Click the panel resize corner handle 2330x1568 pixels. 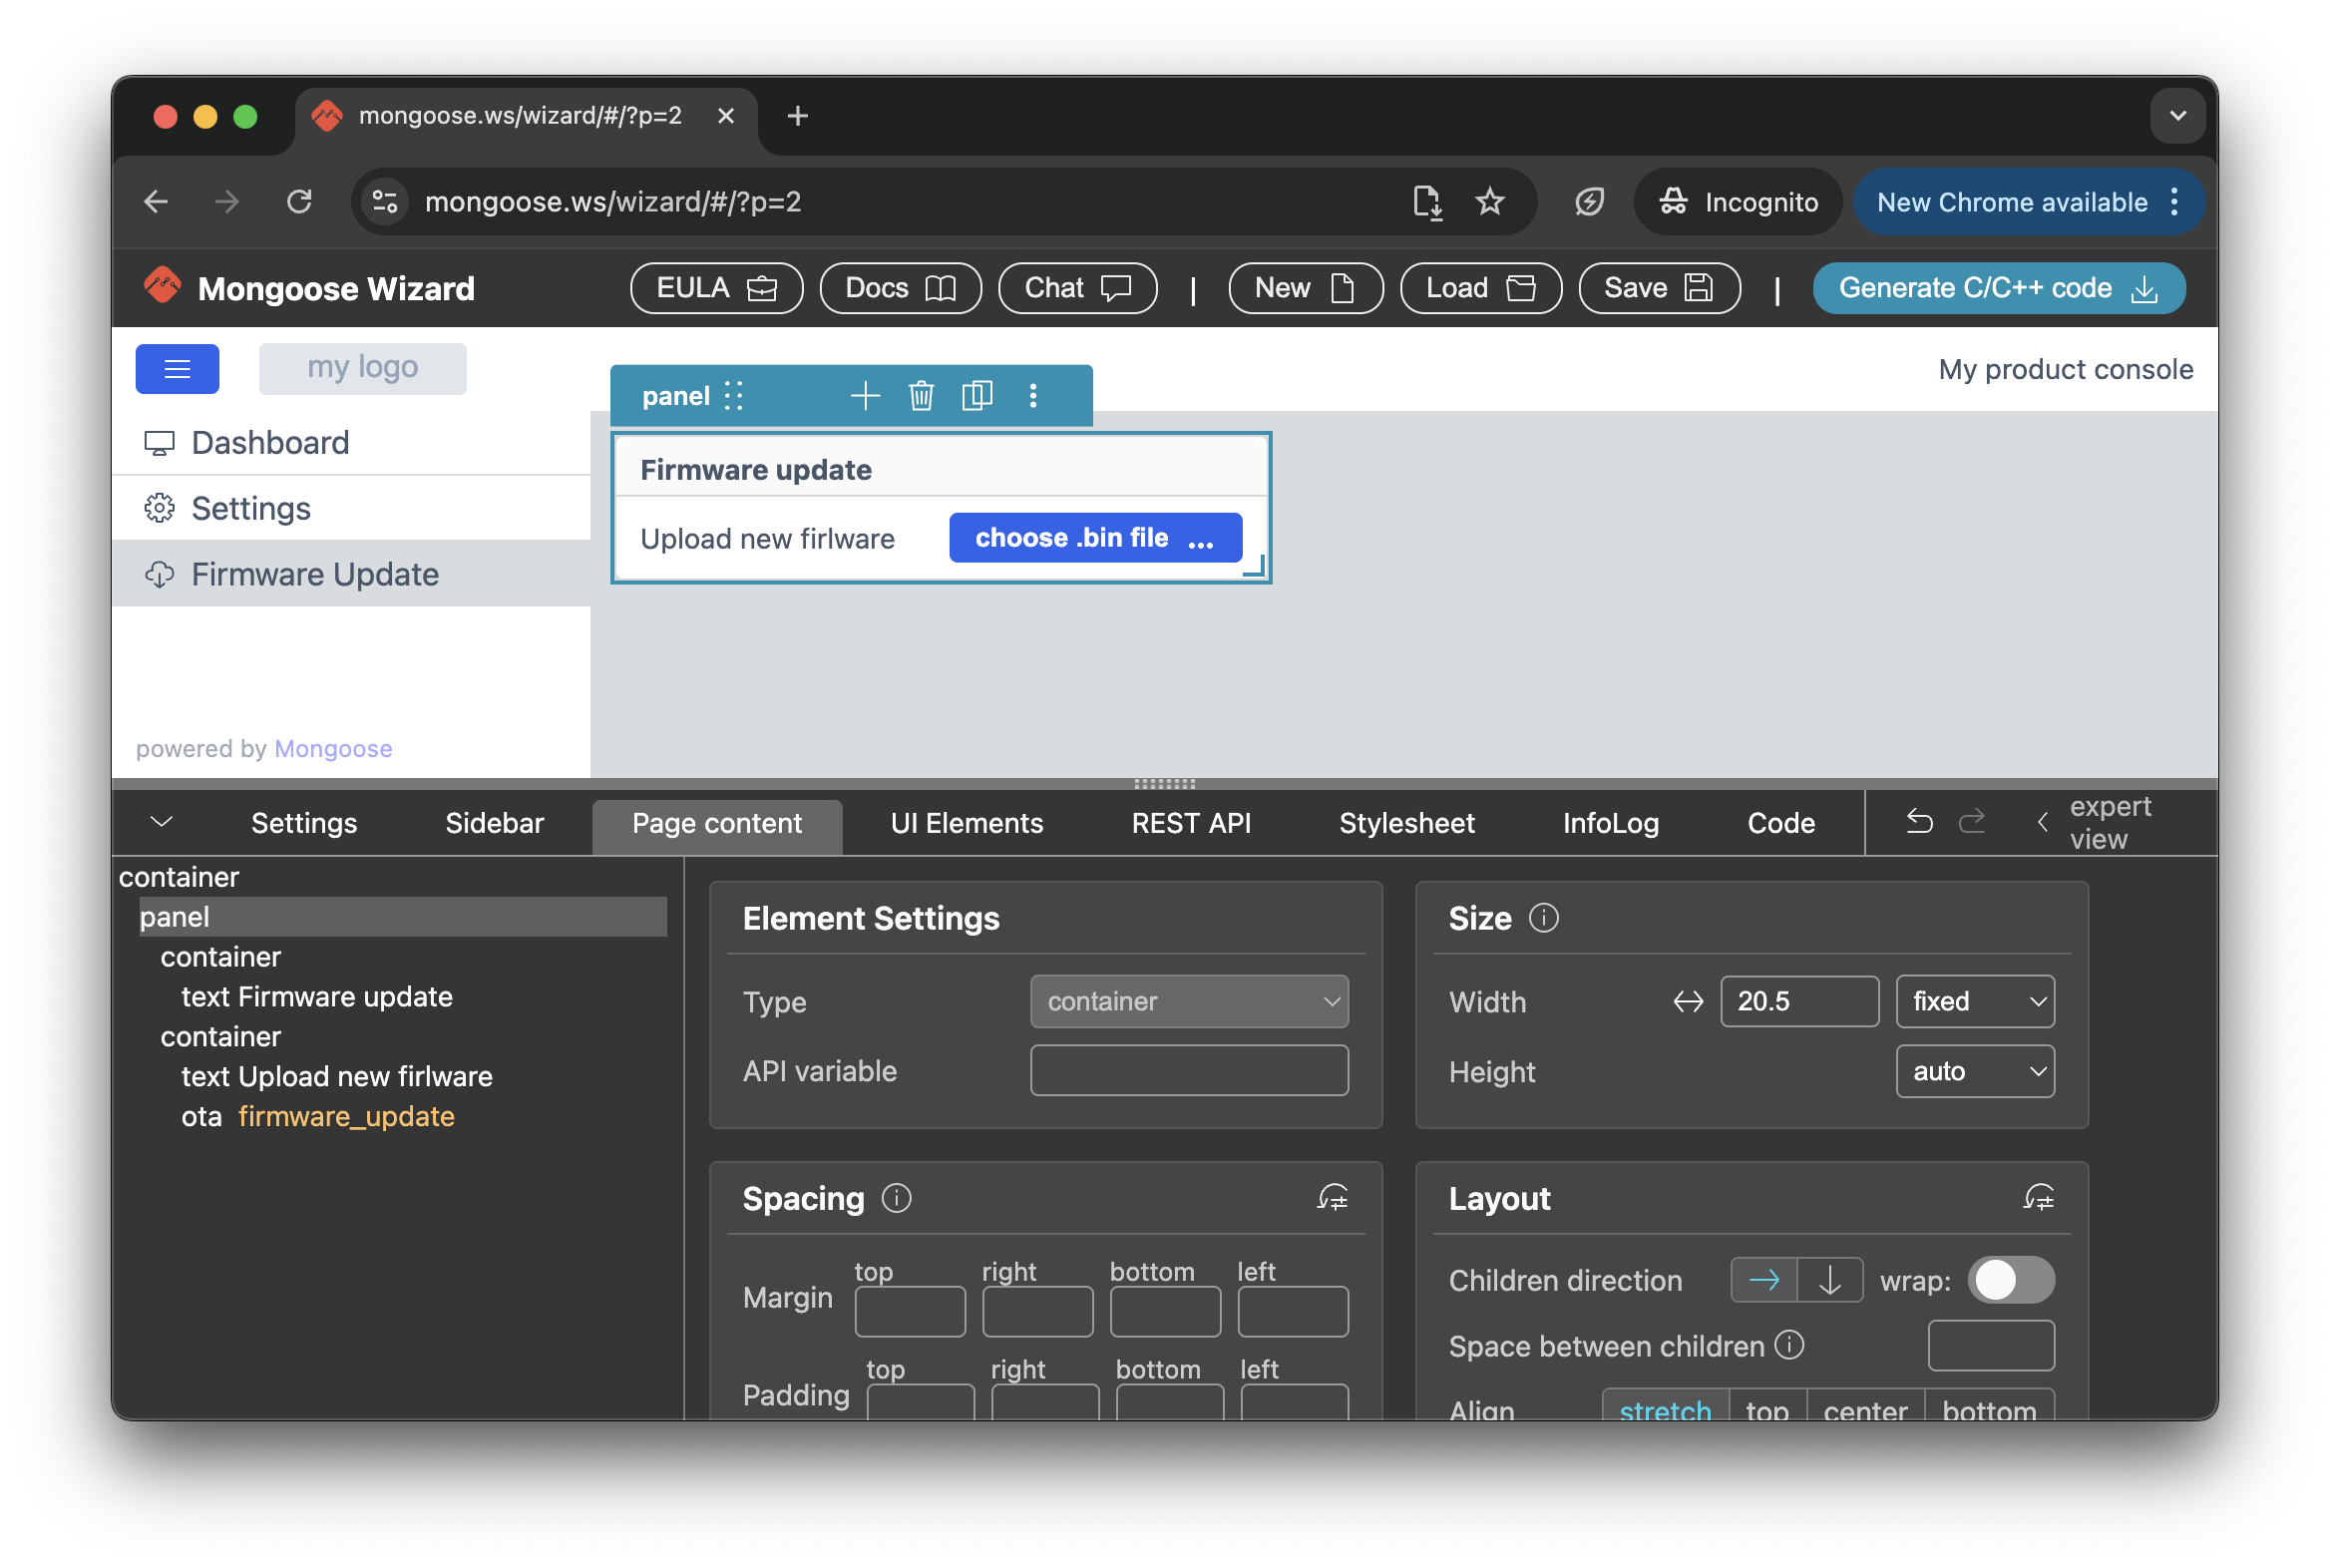point(1254,566)
